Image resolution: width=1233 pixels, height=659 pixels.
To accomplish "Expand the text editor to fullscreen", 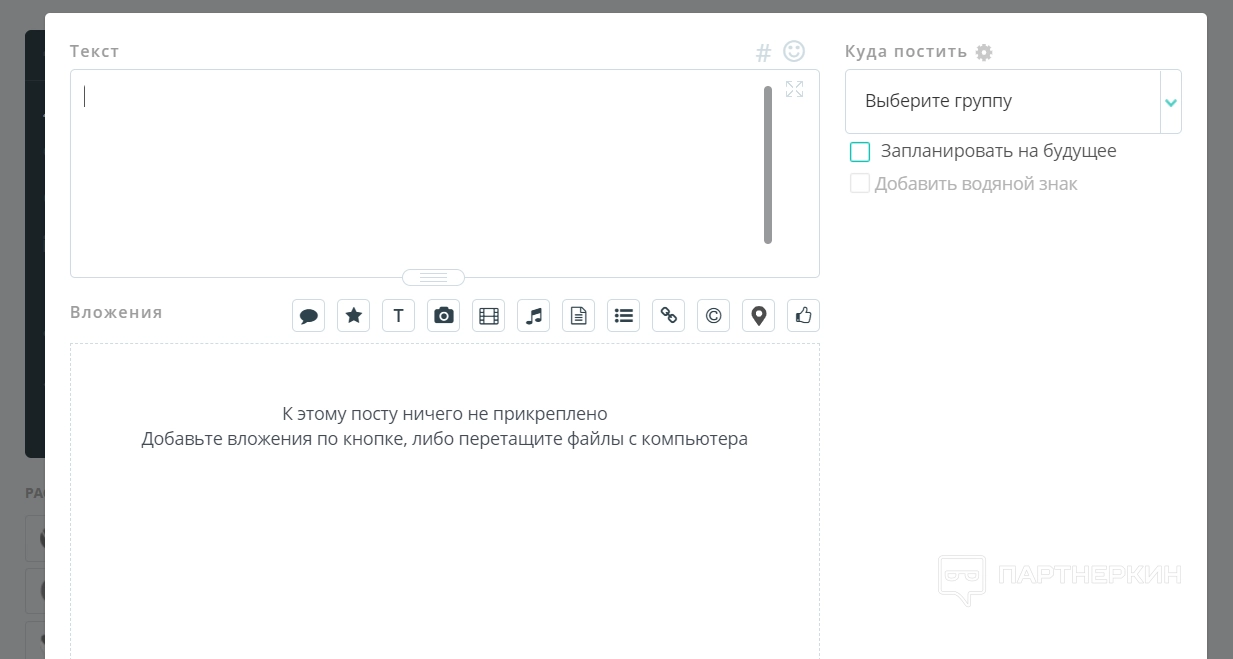I will tap(794, 89).
